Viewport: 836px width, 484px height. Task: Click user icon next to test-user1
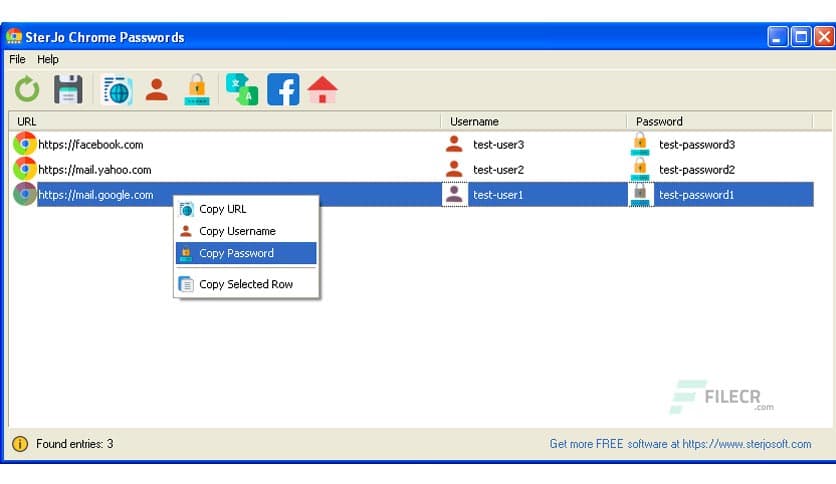[x=454, y=194]
